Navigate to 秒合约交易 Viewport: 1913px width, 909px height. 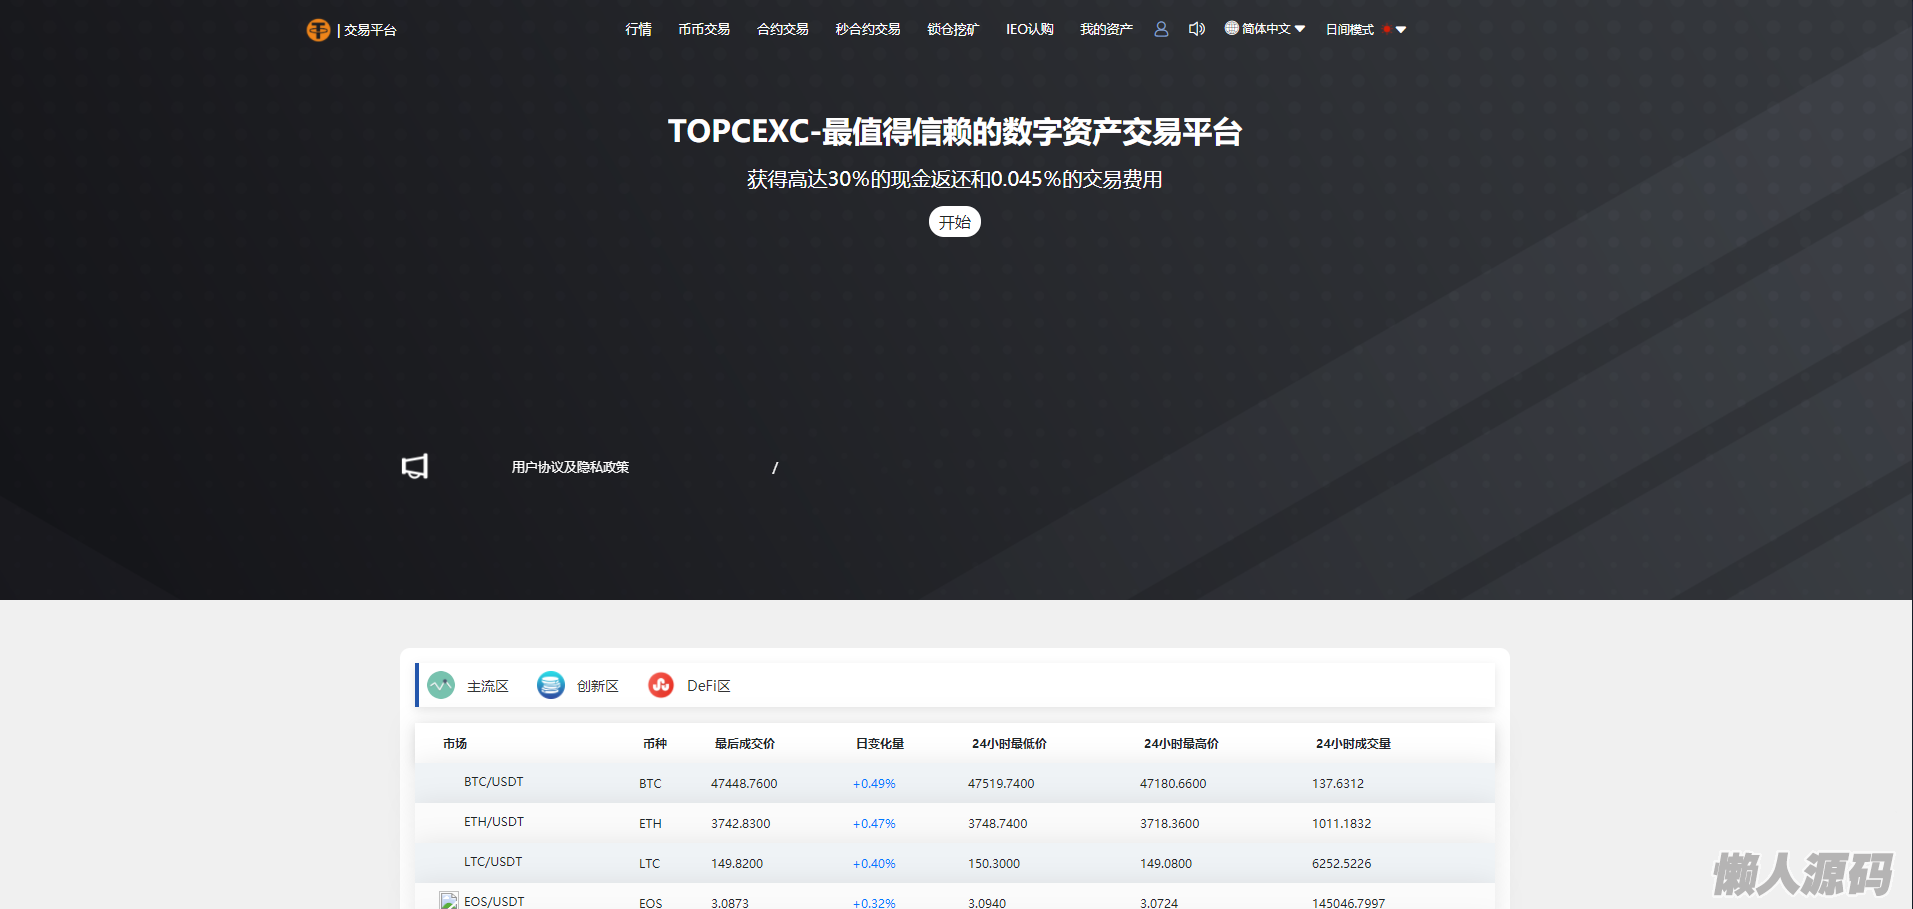point(868,30)
